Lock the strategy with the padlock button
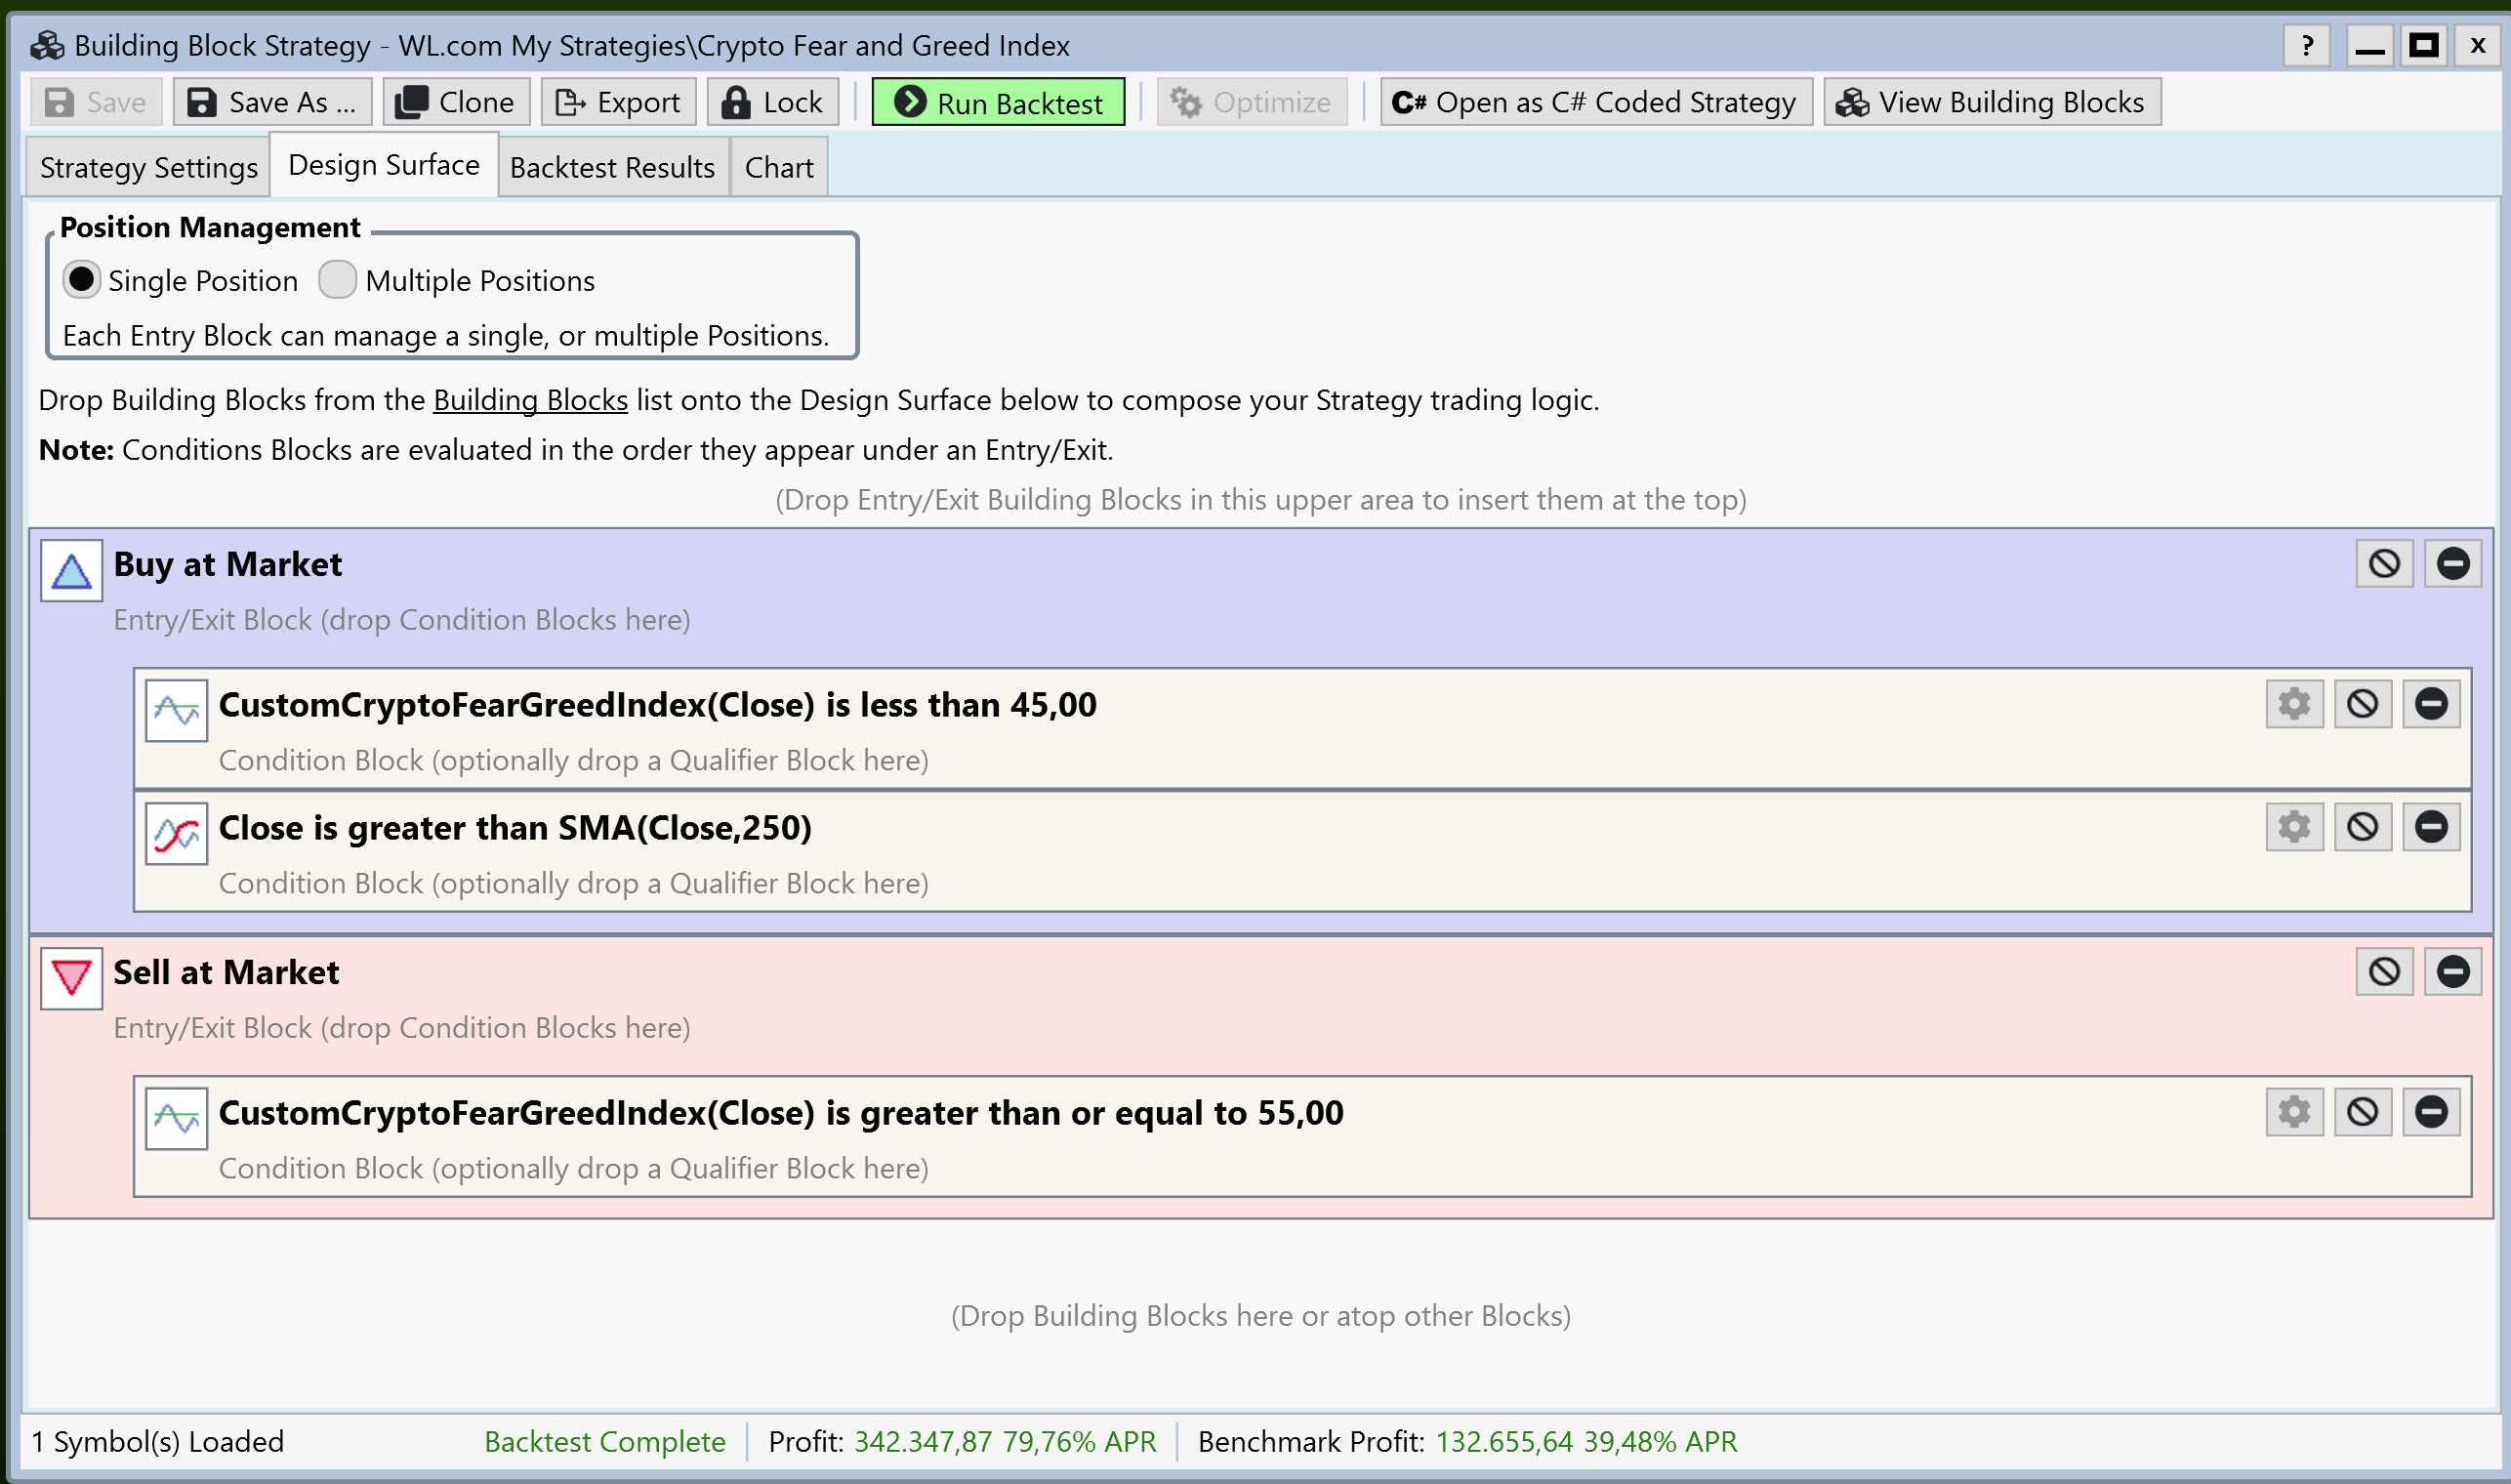This screenshot has width=2511, height=1484. point(772,102)
